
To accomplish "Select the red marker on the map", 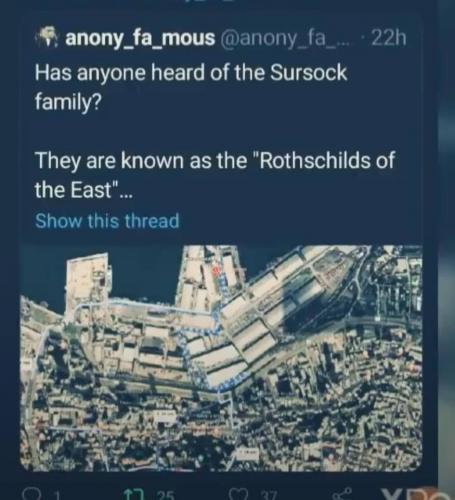I will coord(215,270).
